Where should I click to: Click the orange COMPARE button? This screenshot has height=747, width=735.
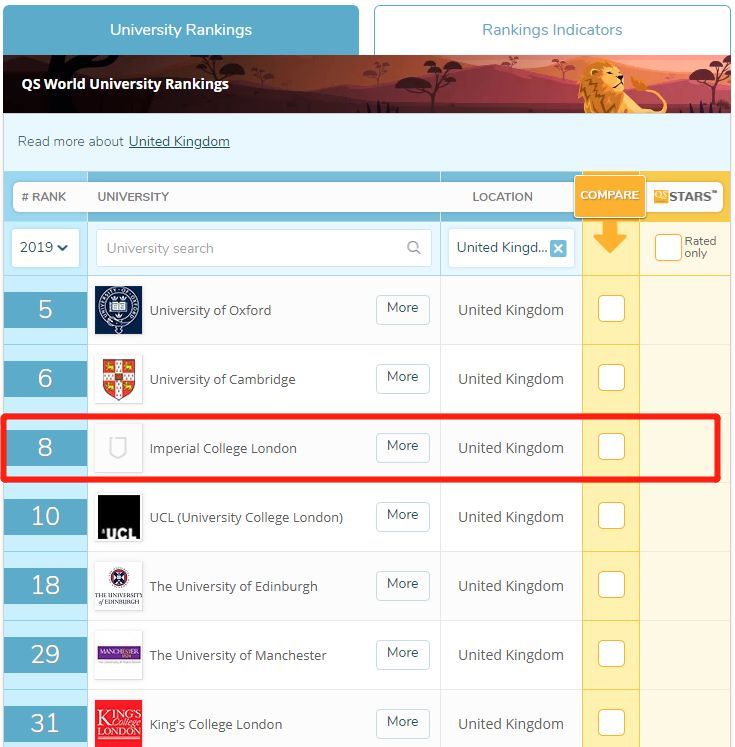(610, 196)
